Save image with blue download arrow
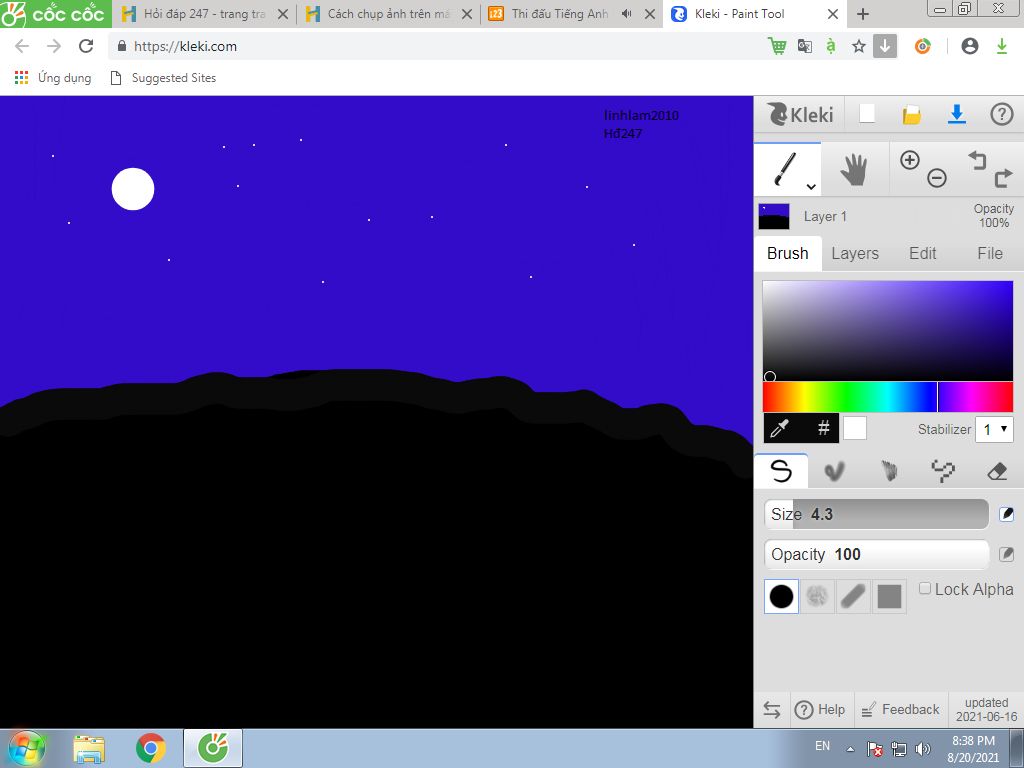The image size is (1024, 768). tap(957, 114)
